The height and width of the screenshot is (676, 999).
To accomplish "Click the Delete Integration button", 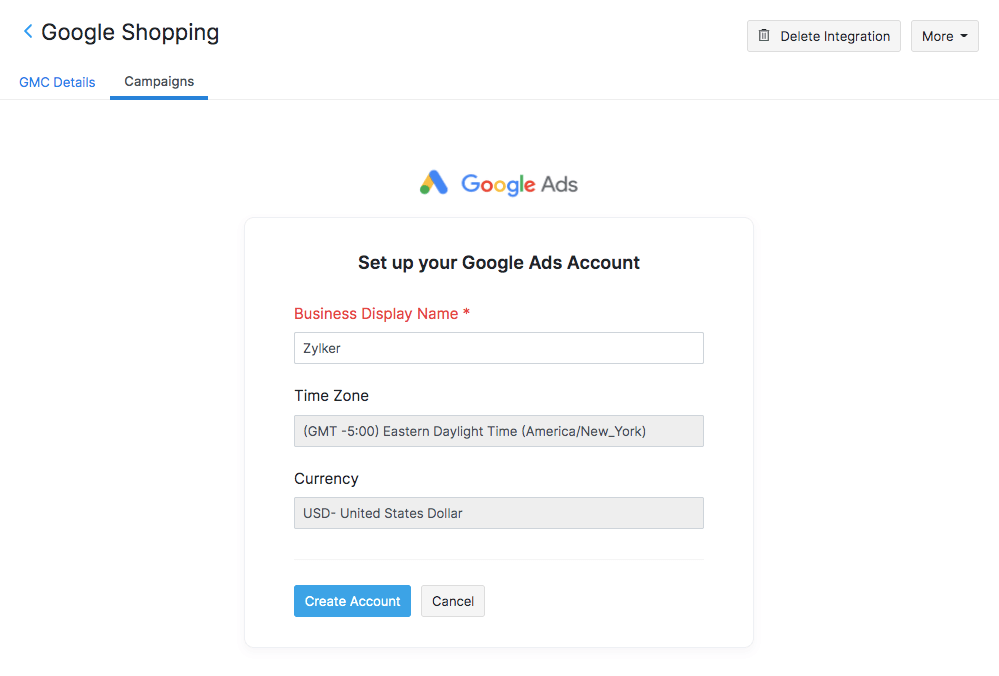I will 823,35.
